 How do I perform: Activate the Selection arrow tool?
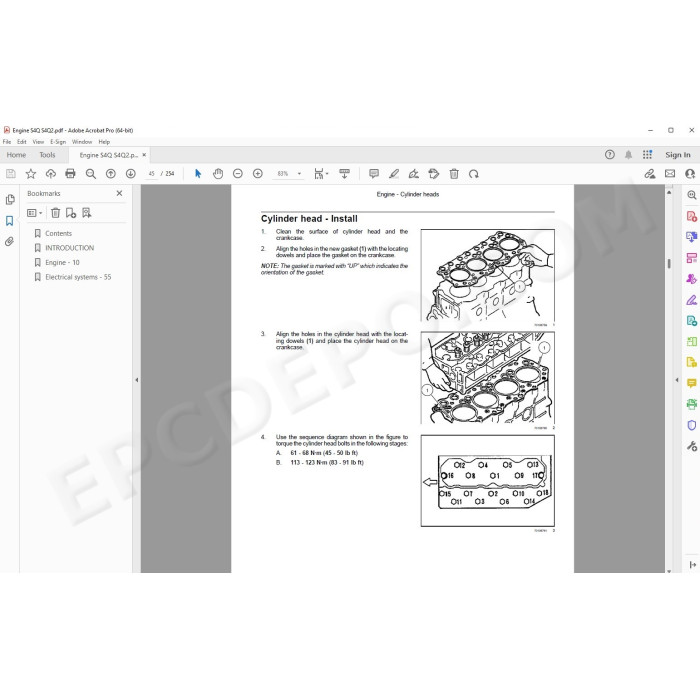(x=198, y=174)
